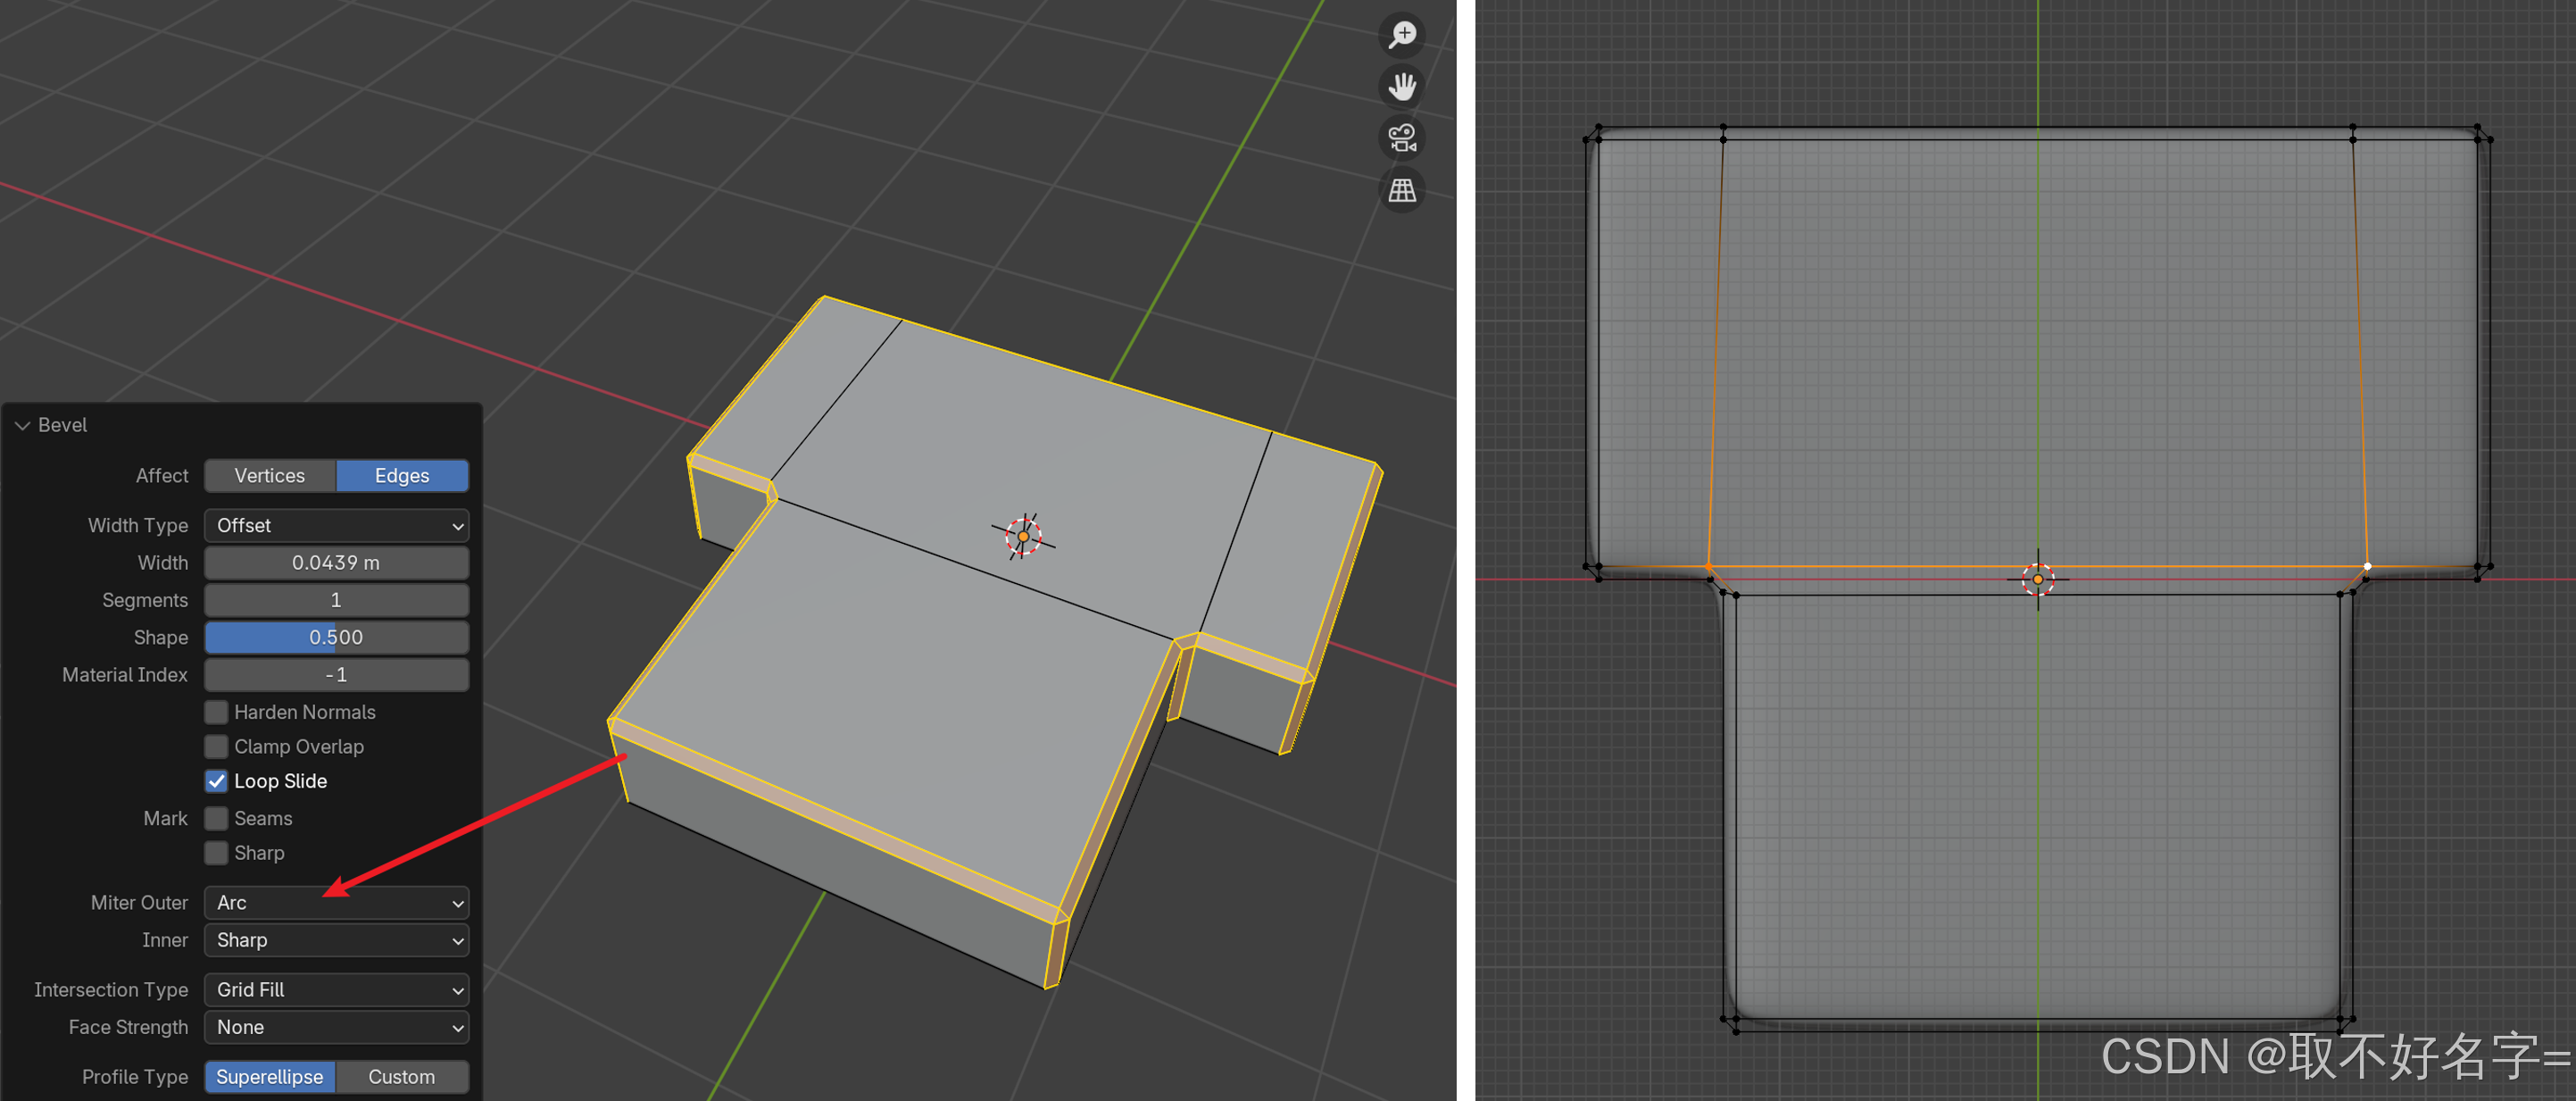
Task: Open the Miter Outer Arc dropdown
Action: pyautogui.click(x=336, y=903)
